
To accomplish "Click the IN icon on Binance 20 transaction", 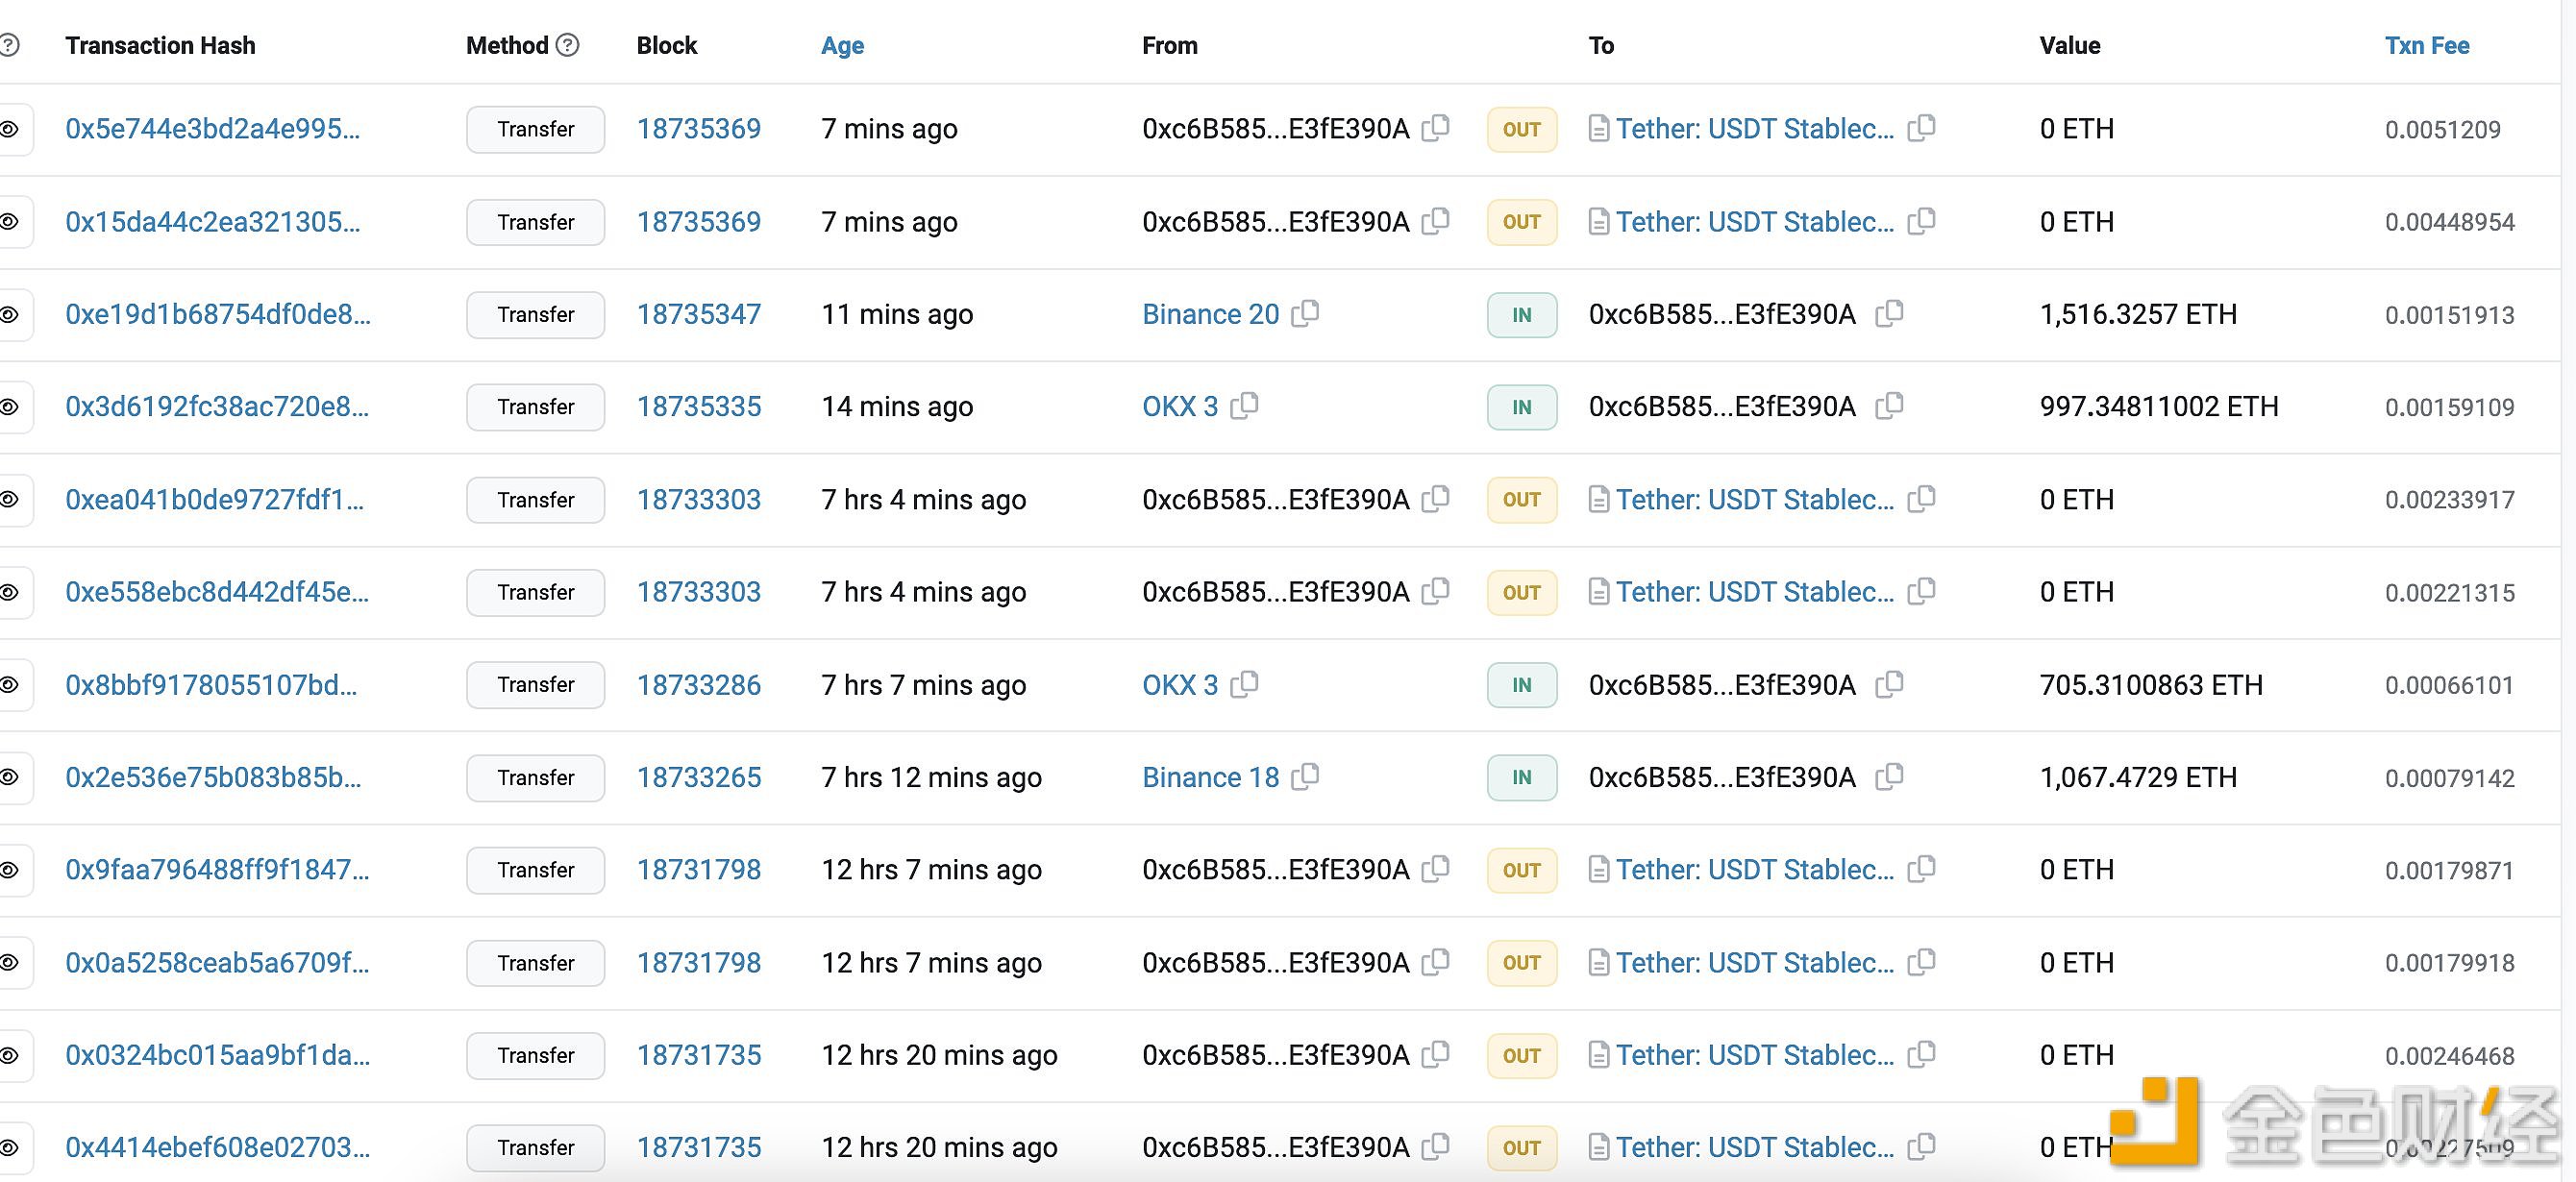I will click(1515, 313).
